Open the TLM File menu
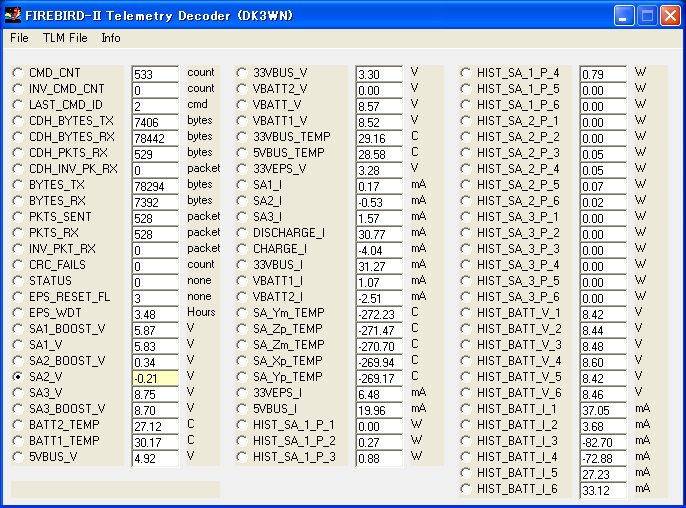 coord(65,38)
